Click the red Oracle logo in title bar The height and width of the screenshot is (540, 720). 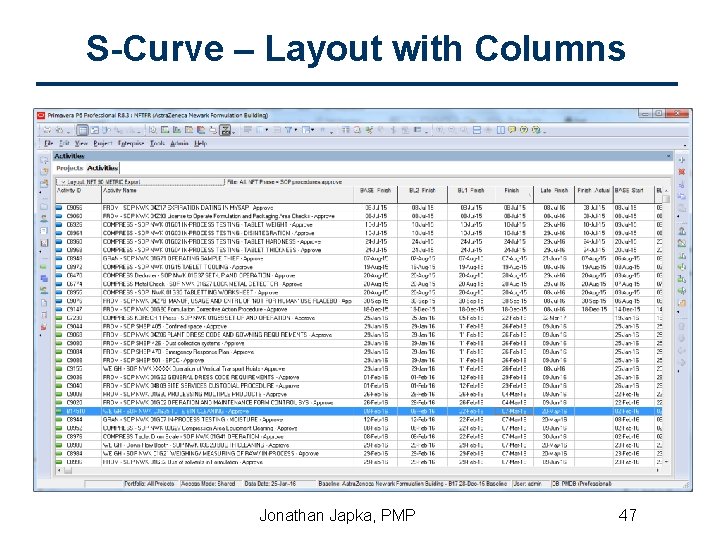41,115
